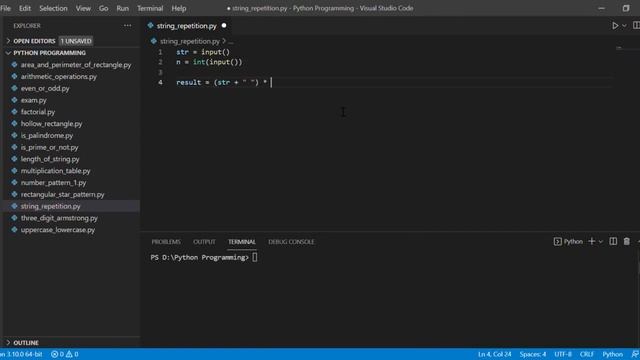Open the File menu
Screen dimensions: 640x360
point(5,8)
